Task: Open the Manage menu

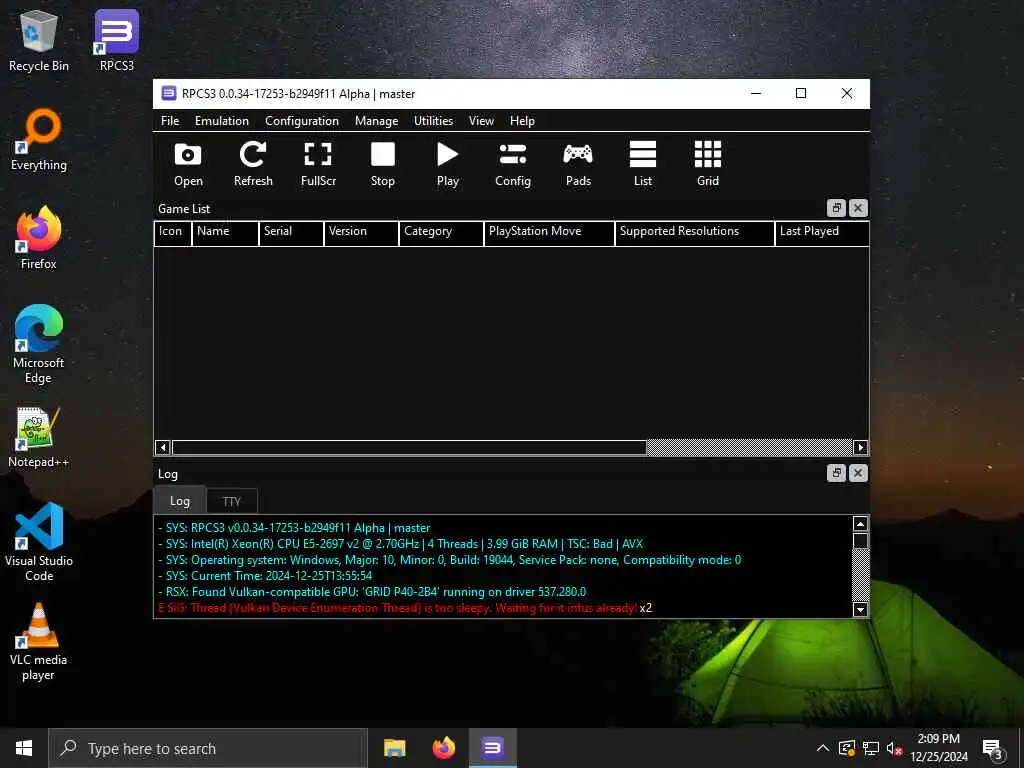Action: [376, 121]
